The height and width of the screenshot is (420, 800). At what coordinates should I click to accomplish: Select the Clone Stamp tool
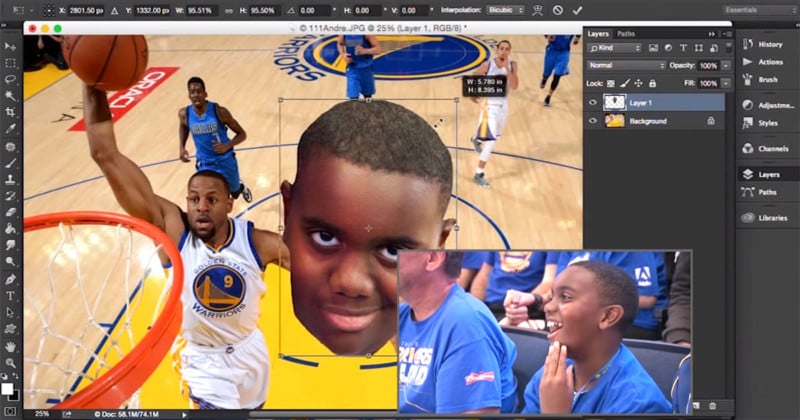coord(10,180)
